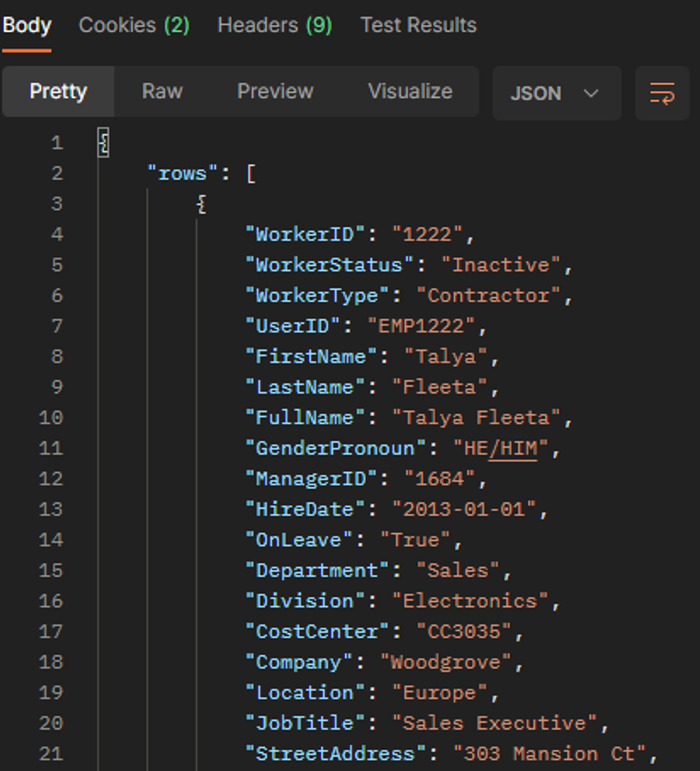The width and height of the screenshot is (700, 771).
Task: Select the Pretty view
Action: tap(58, 91)
